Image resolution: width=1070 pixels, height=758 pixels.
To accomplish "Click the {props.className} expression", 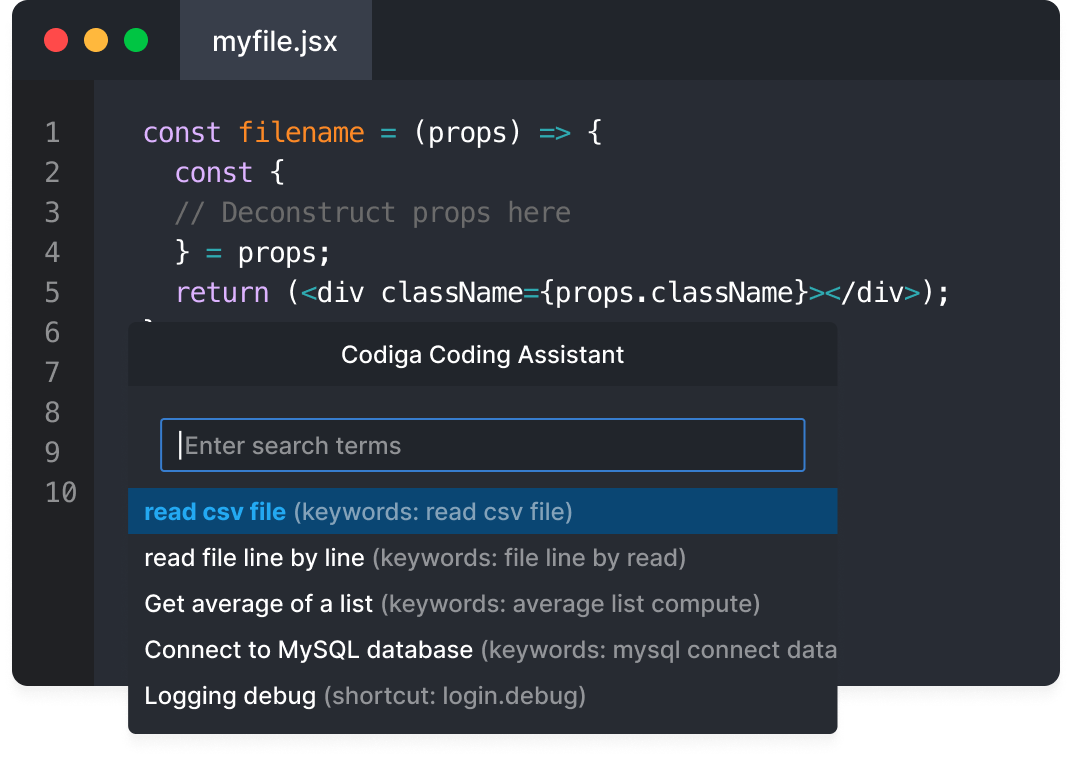I will 675,293.
